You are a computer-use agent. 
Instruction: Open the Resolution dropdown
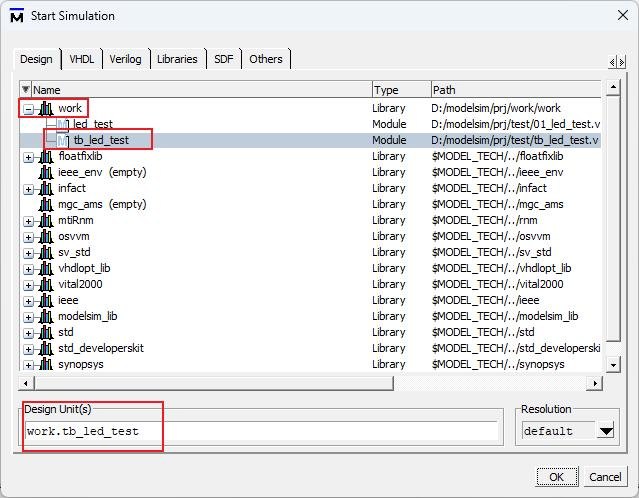pyautogui.click(x=606, y=431)
